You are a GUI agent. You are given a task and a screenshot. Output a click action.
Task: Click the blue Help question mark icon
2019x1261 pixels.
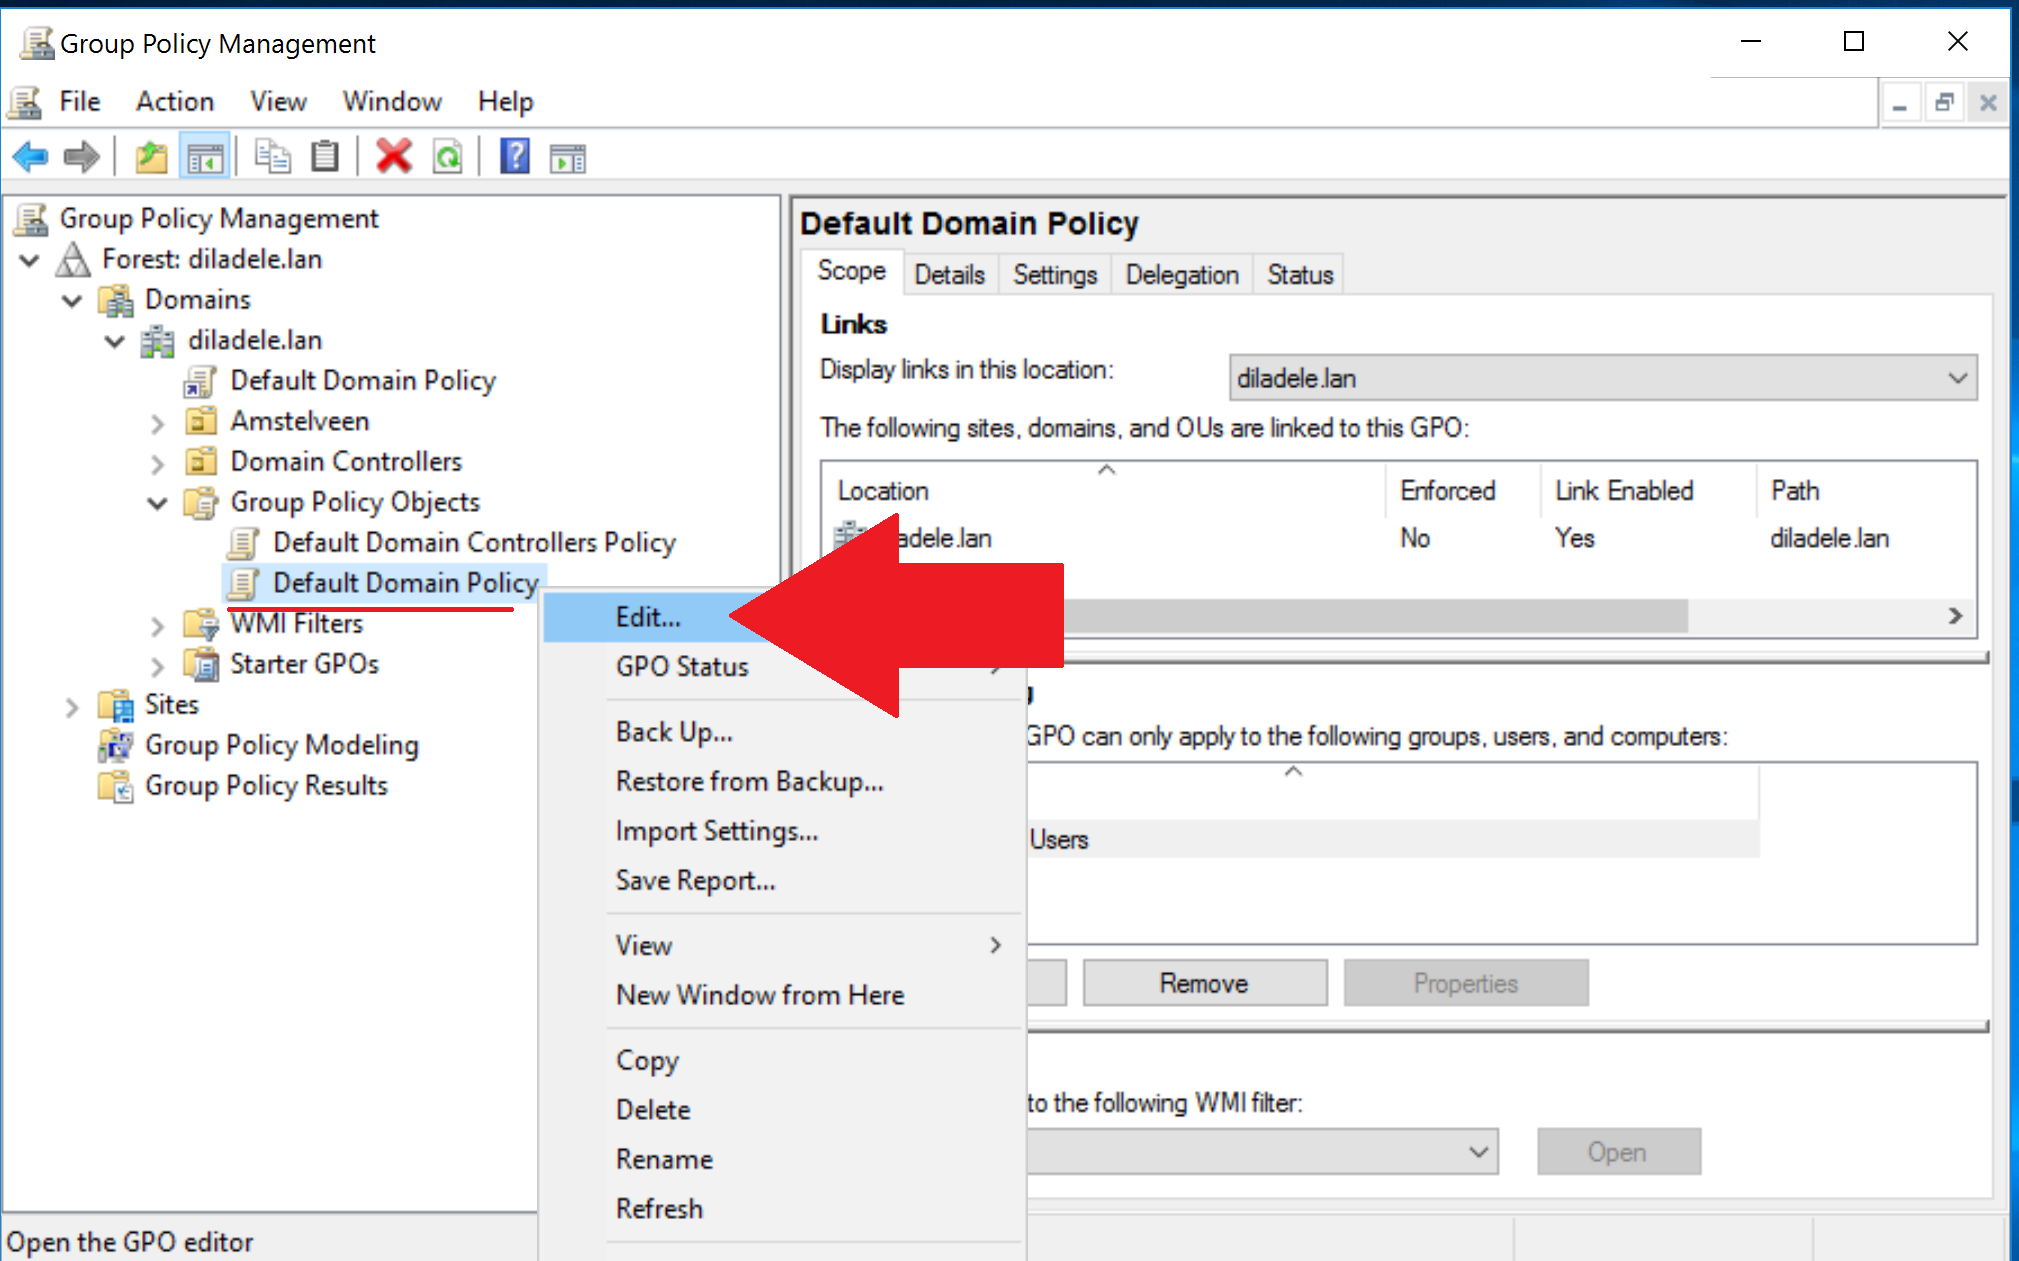(x=514, y=157)
